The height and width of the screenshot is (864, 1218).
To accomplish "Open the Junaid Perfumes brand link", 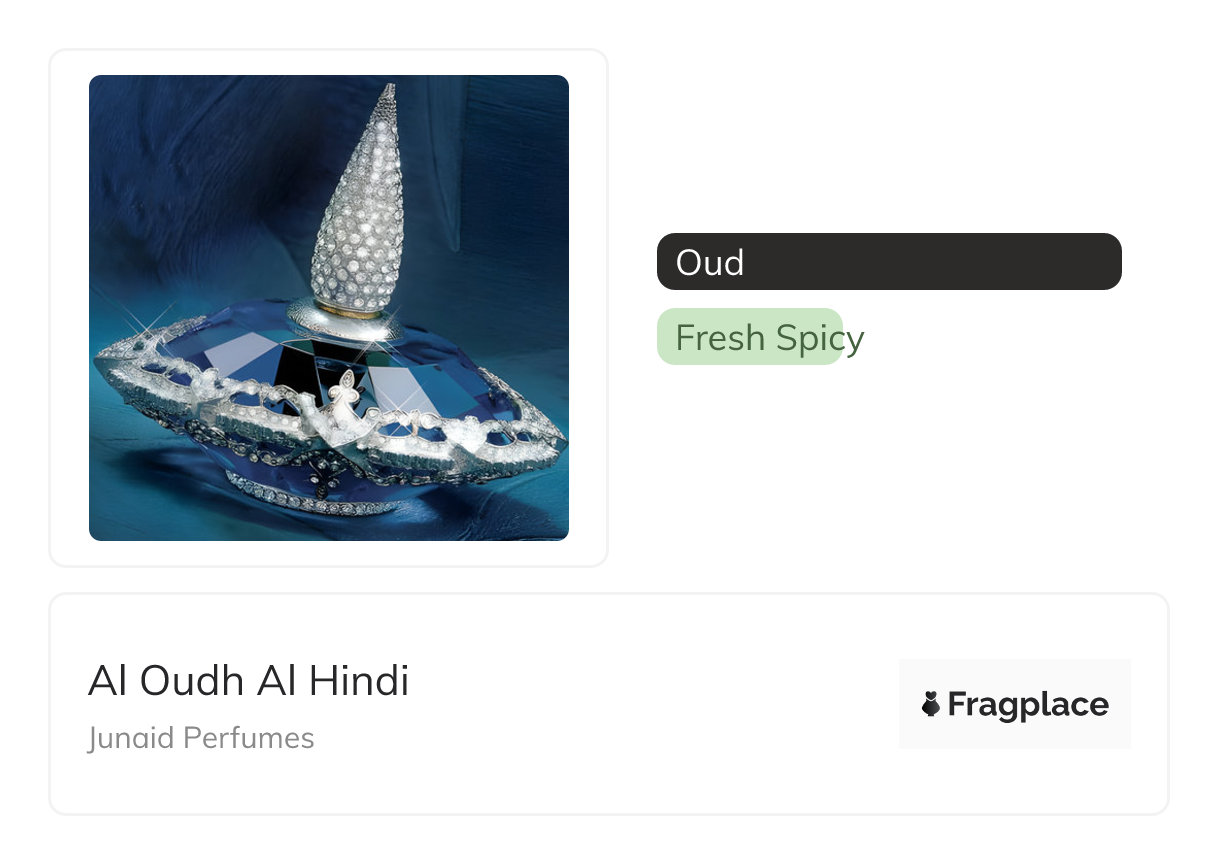I will [201, 738].
